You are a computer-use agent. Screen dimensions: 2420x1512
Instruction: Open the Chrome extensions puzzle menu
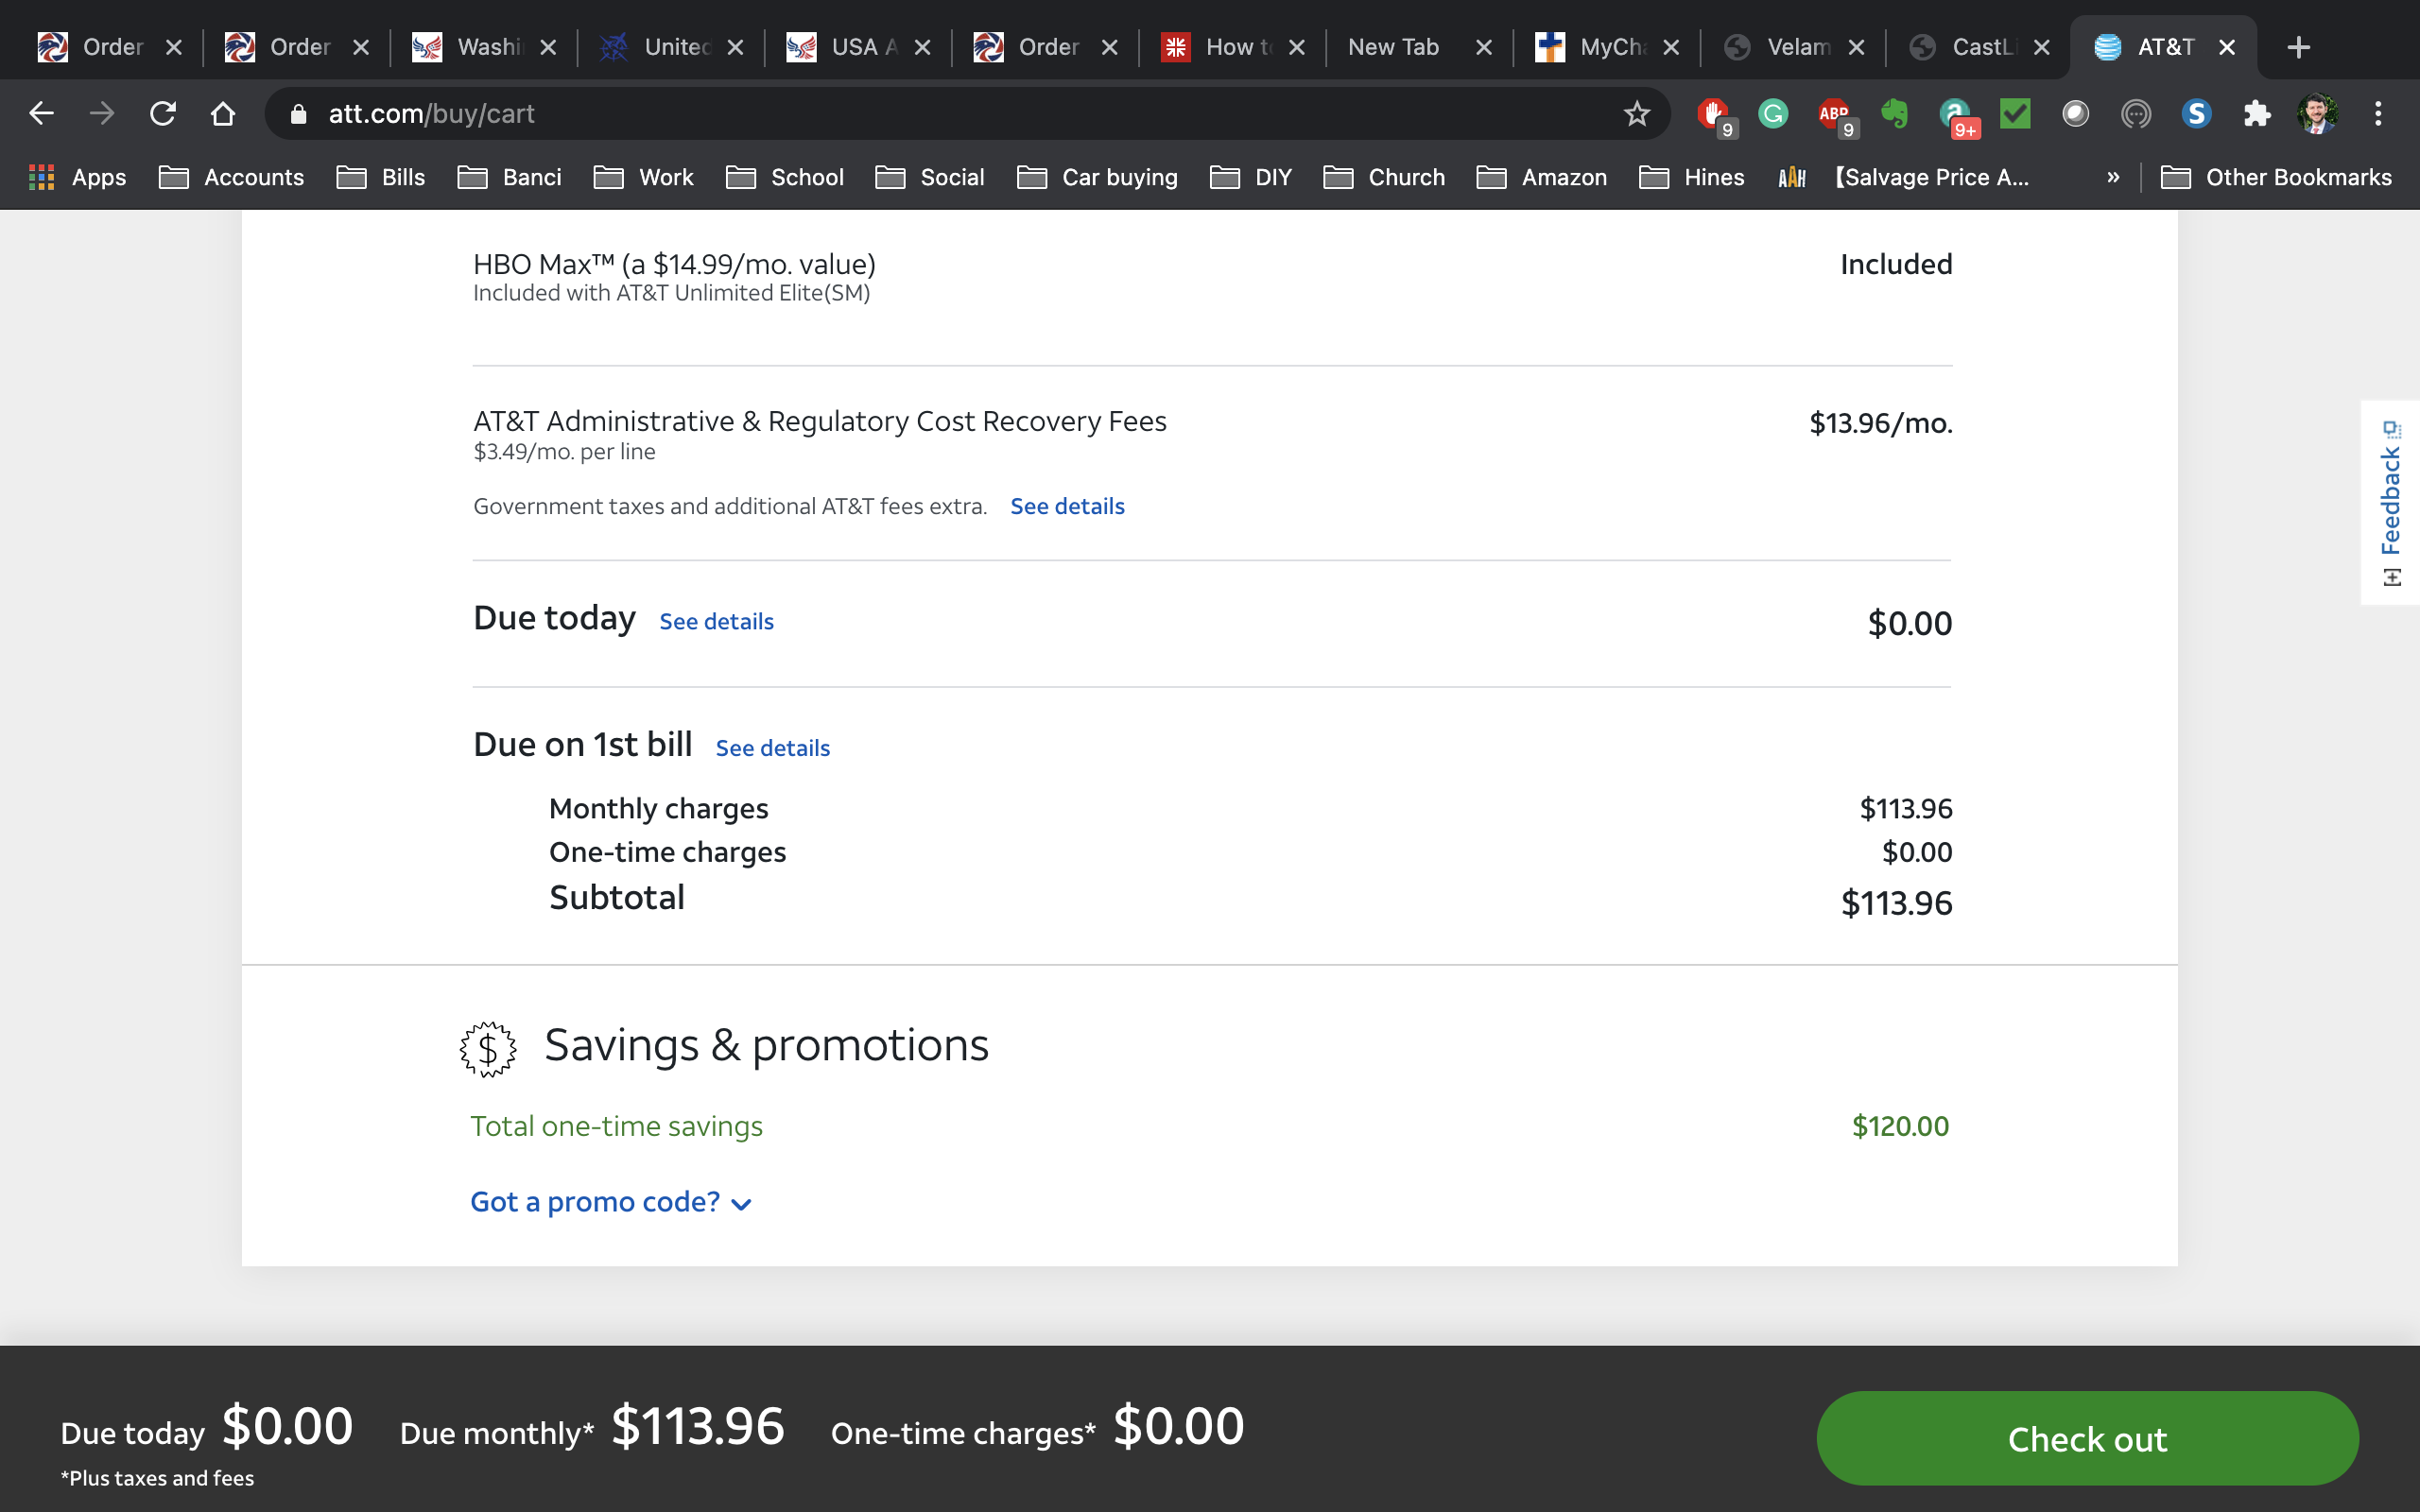click(x=2257, y=114)
